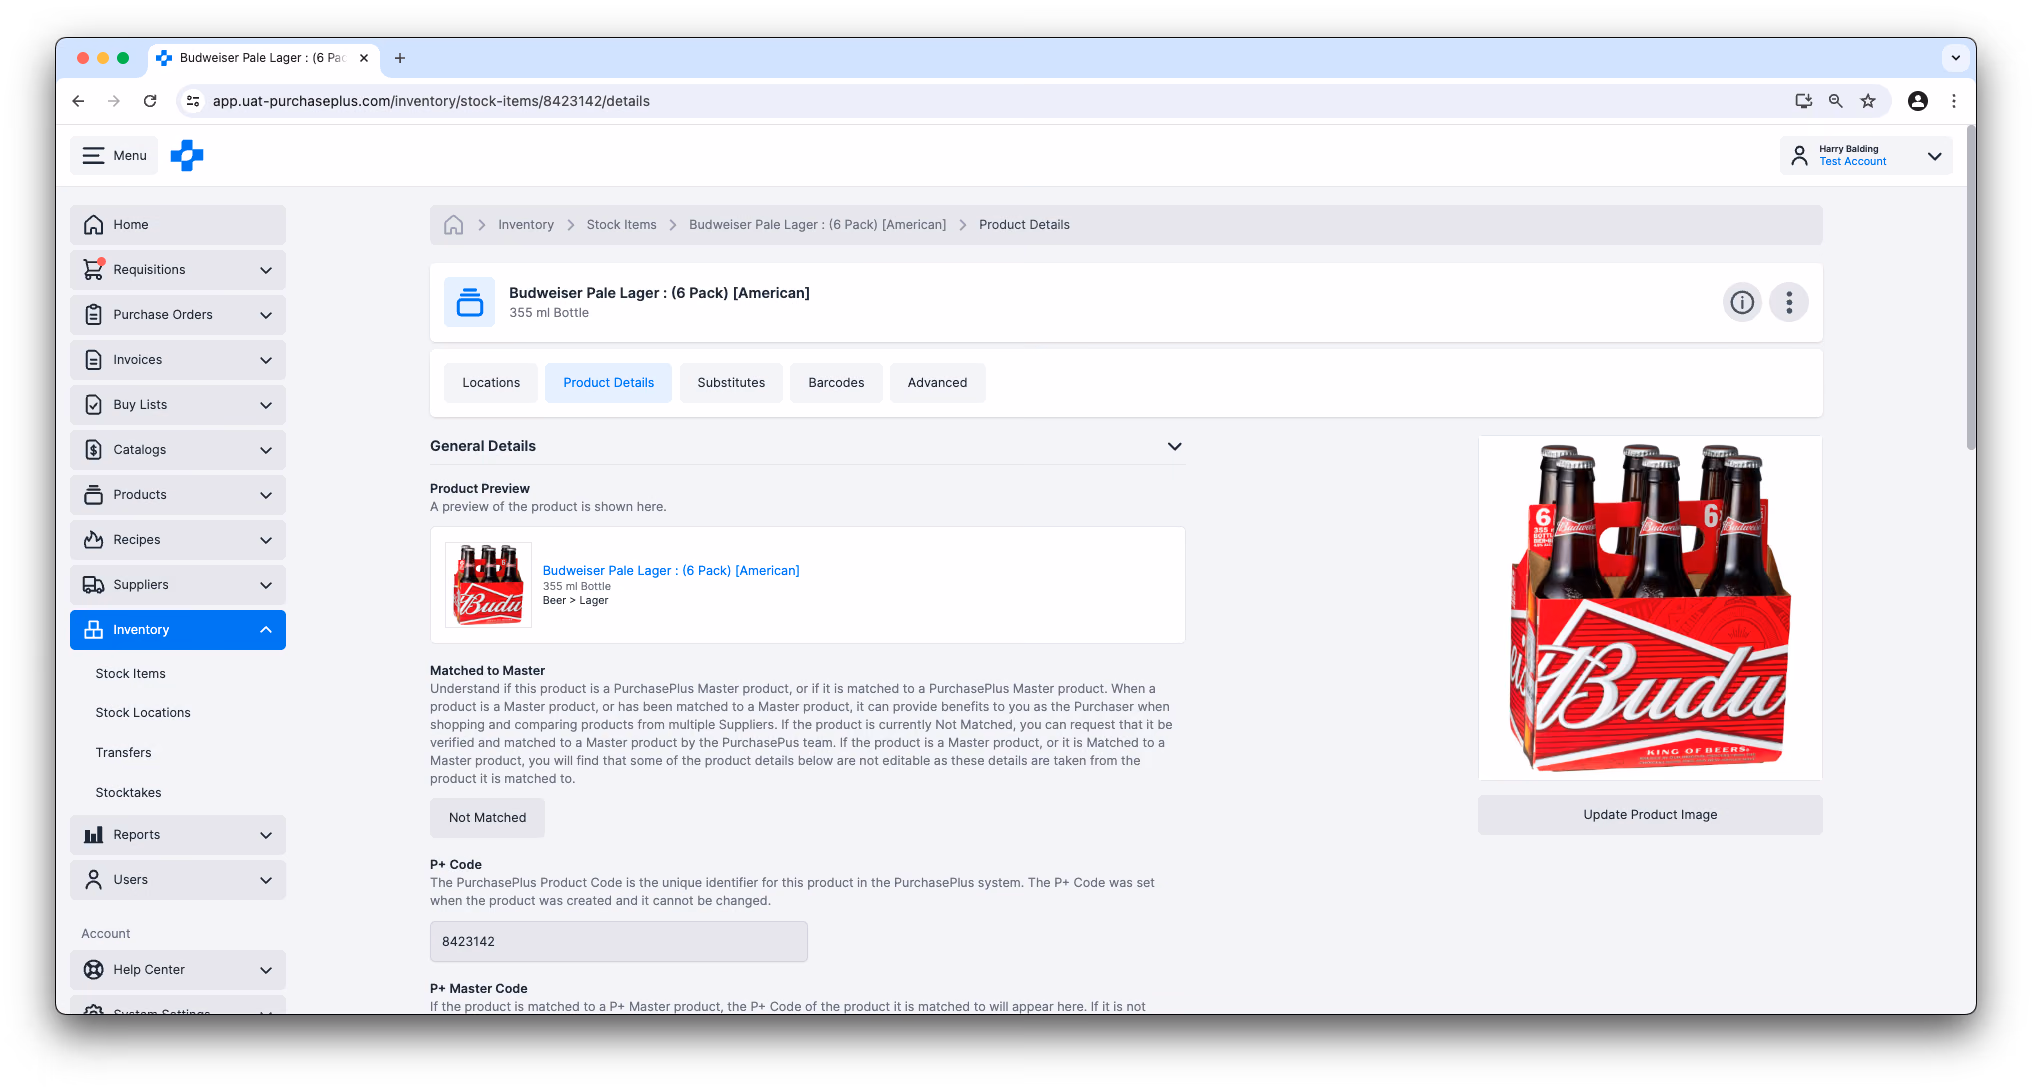The height and width of the screenshot is (1088, 2032).
Task: Collapse the Inventory section chevron
Action: (x=266, y=630)
